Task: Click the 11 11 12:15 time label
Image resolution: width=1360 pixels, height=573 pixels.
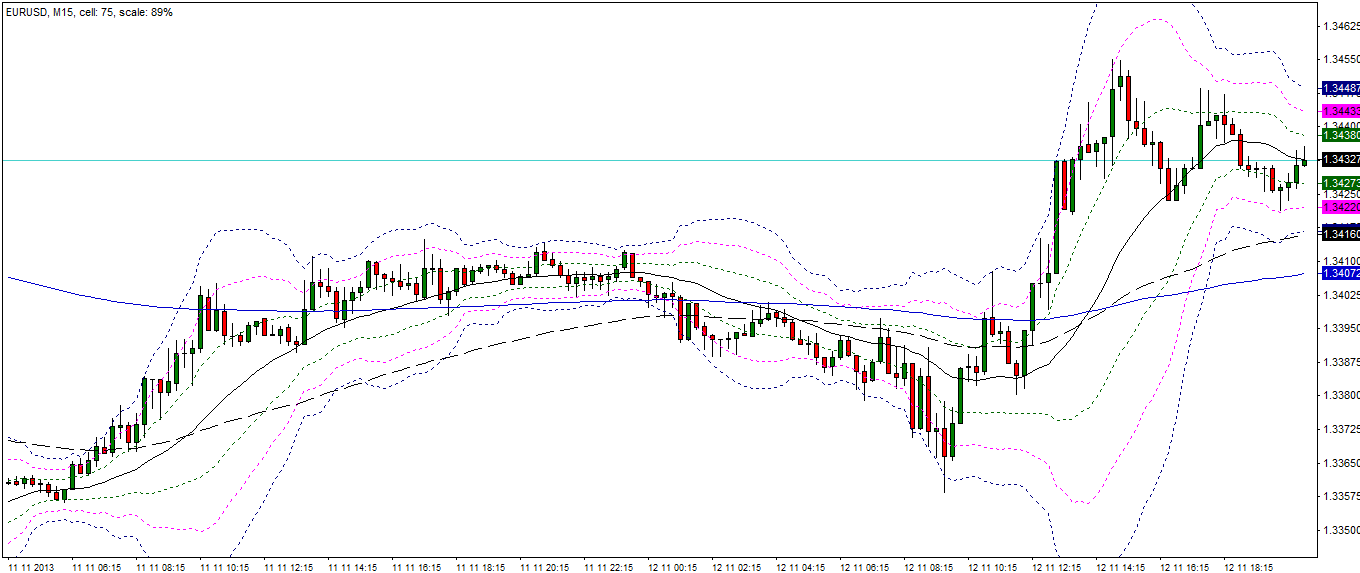Action: tap(288, 566)
